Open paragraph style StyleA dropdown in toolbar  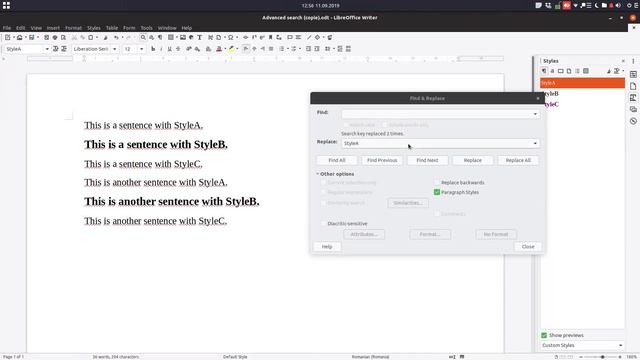click(x=47, y=49)
